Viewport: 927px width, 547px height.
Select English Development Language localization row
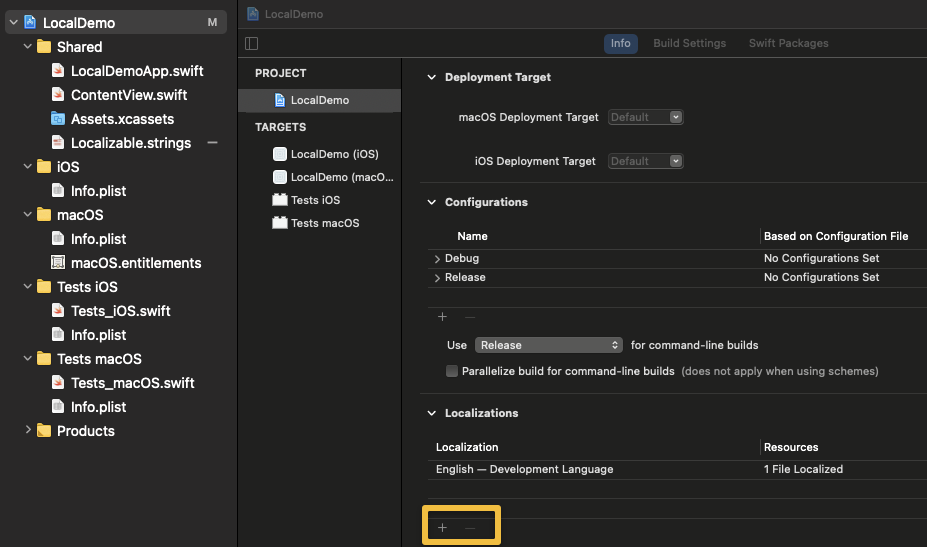525,469
